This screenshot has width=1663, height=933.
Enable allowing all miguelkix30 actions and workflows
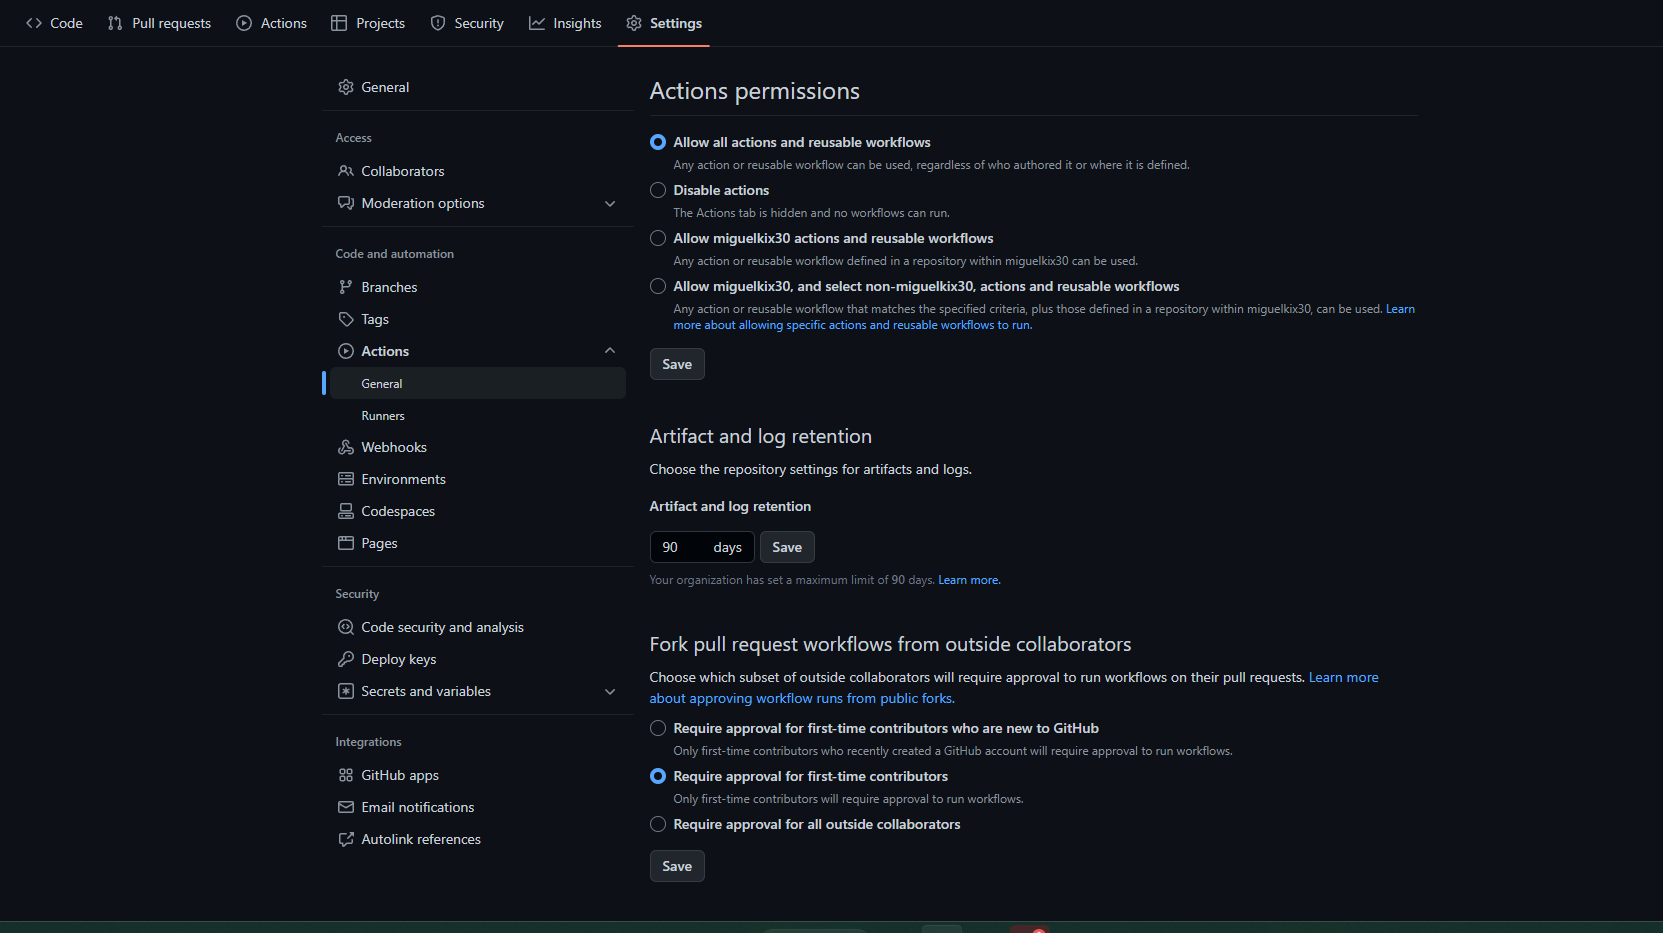click(x=657, y=238)
